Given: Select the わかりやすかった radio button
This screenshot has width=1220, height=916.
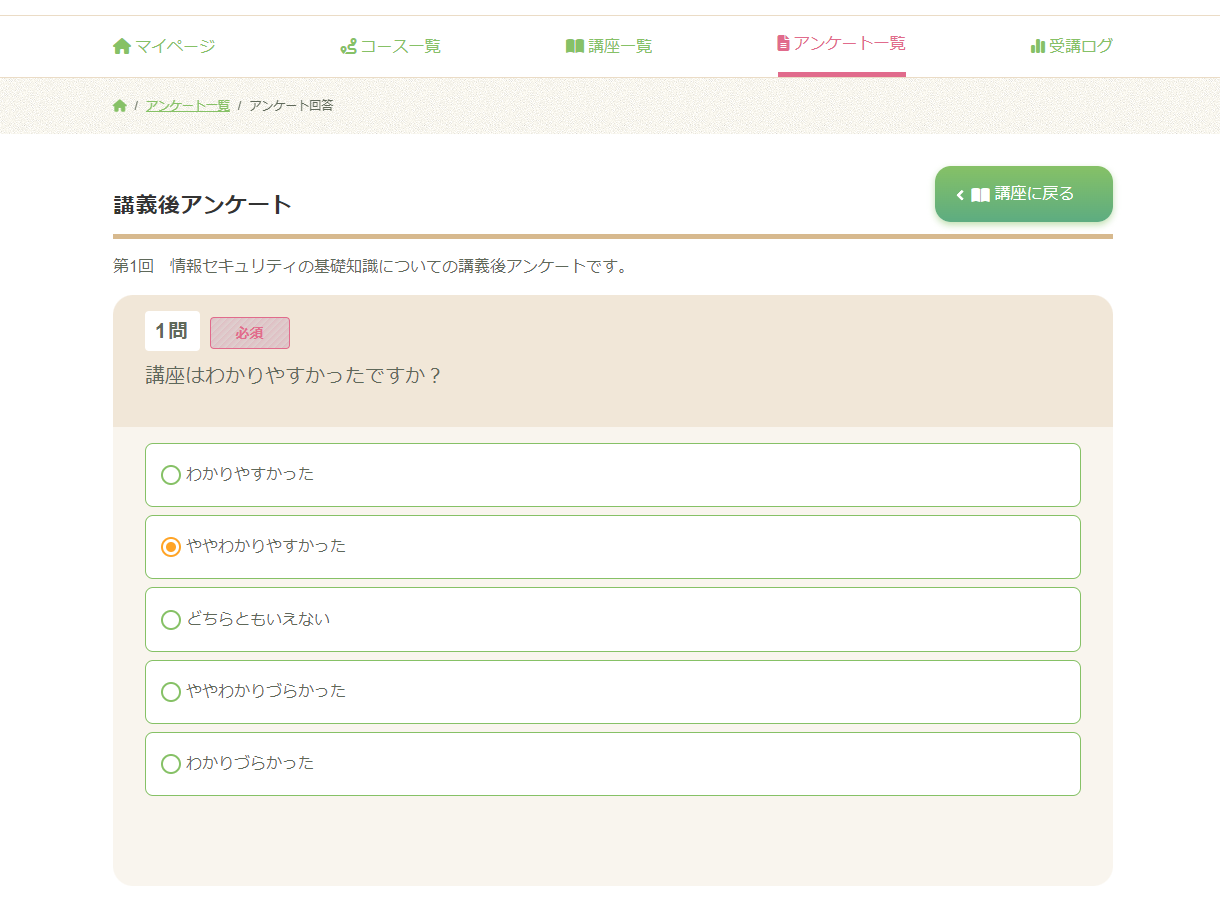Looking at the screenshot, I should tap(171, 475).
